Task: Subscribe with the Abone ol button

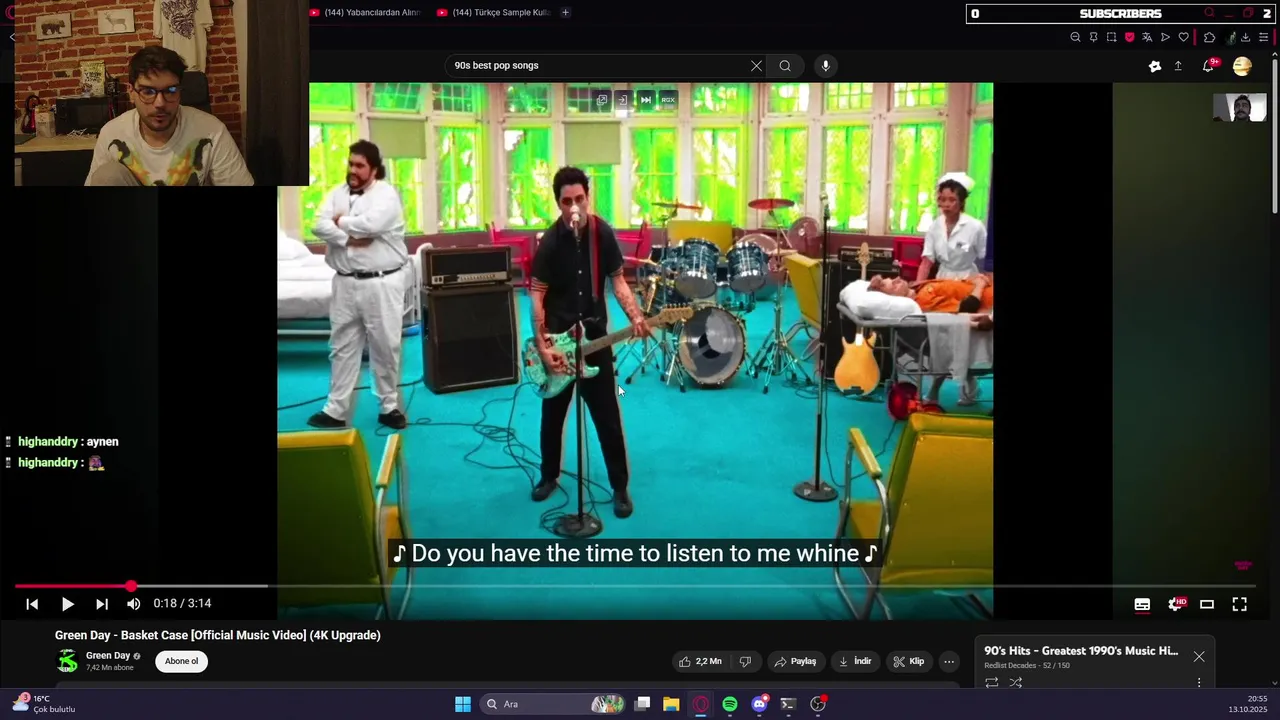Action: click(x=181, y=661)
